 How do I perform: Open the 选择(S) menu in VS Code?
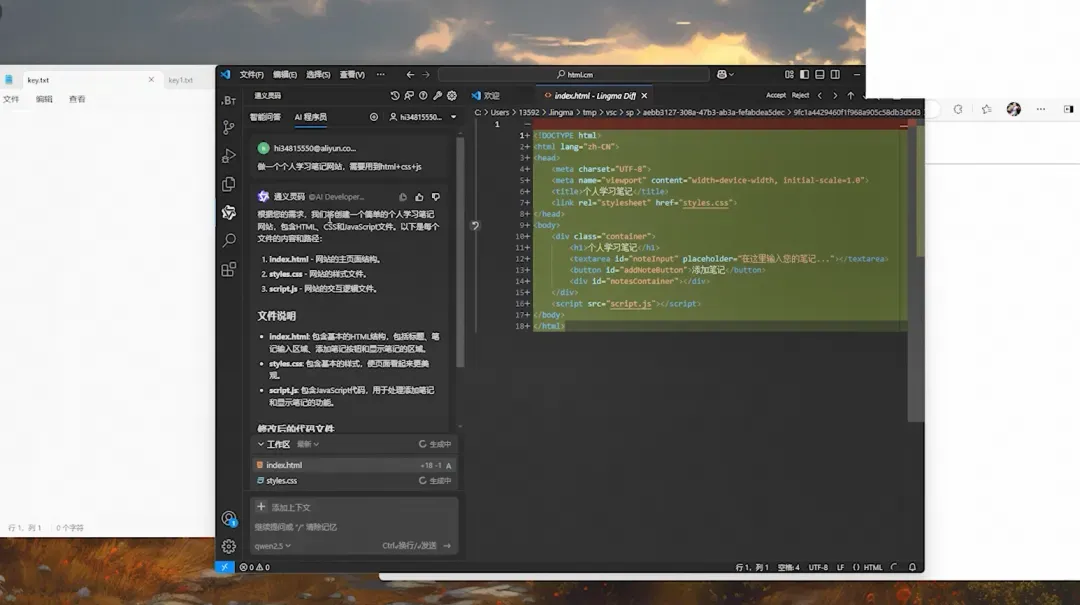(318, 74)
